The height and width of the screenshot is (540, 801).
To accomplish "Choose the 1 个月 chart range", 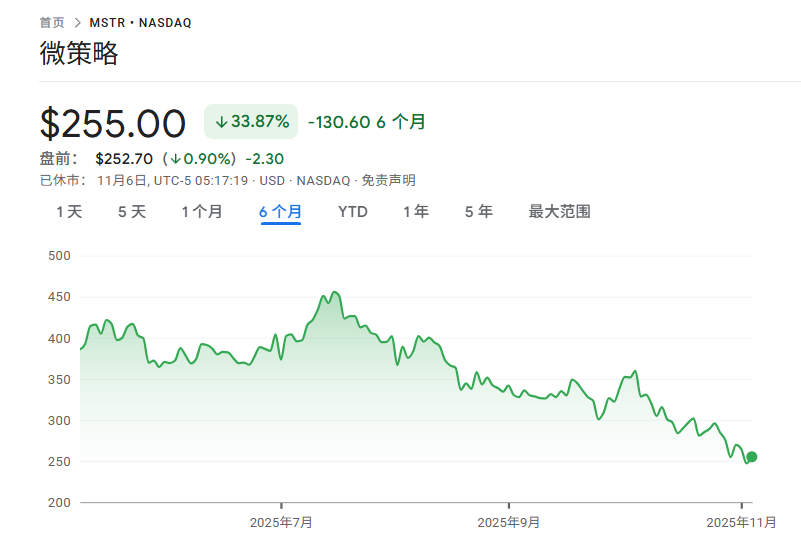I will [x=201, y=212].
